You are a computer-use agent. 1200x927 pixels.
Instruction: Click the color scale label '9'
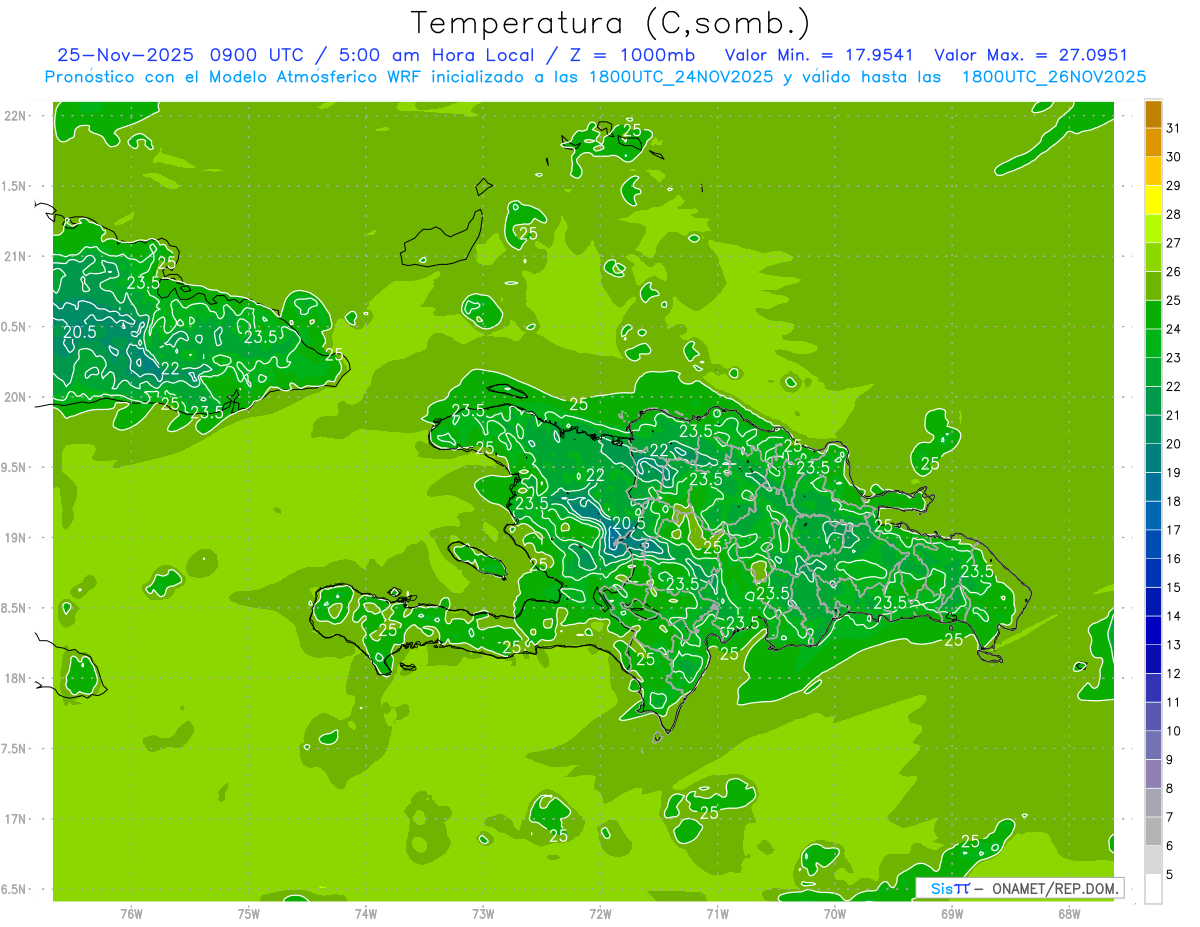point(1169,760)
